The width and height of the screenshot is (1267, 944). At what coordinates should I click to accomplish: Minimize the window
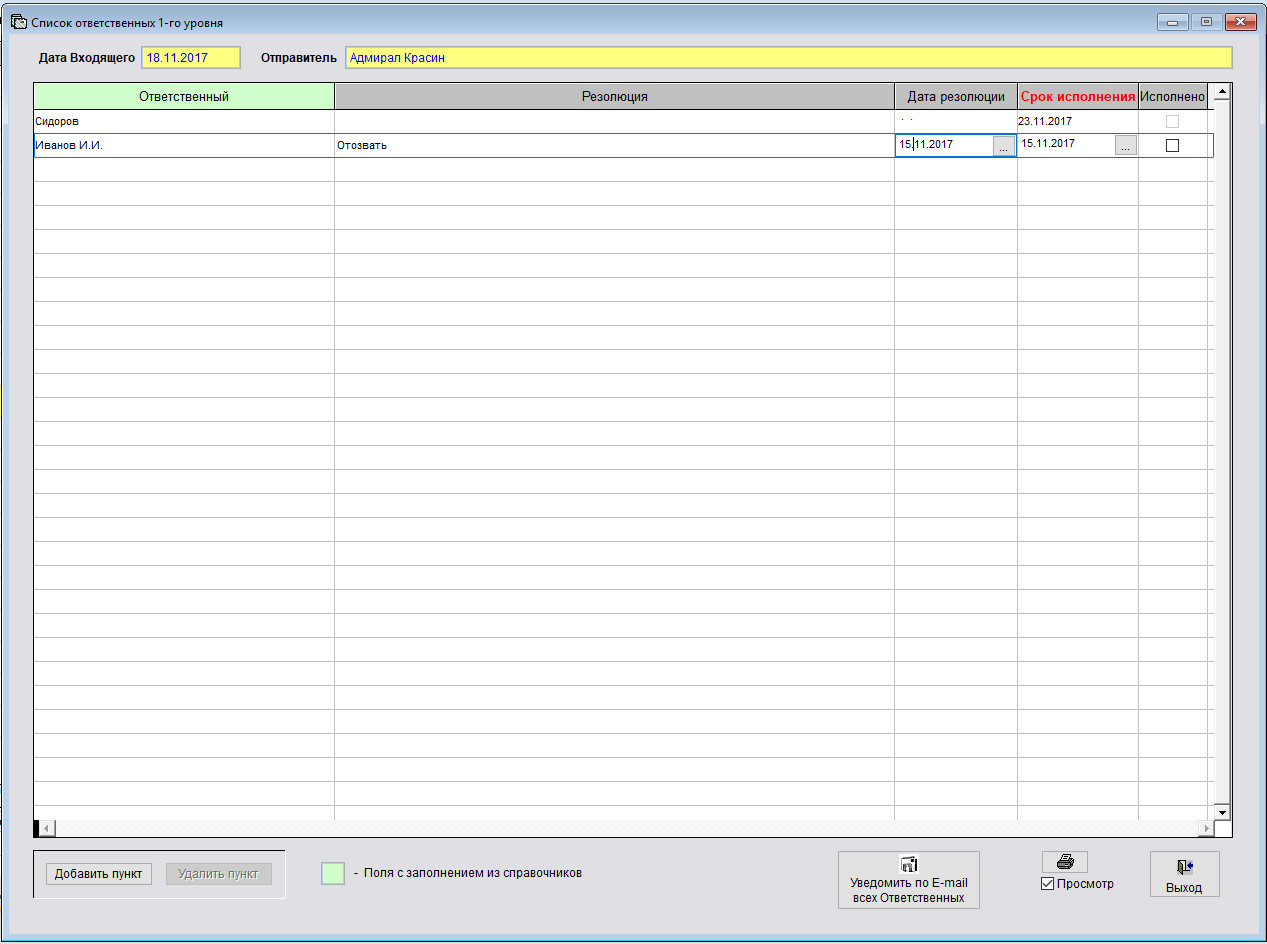pos(1171,21)
